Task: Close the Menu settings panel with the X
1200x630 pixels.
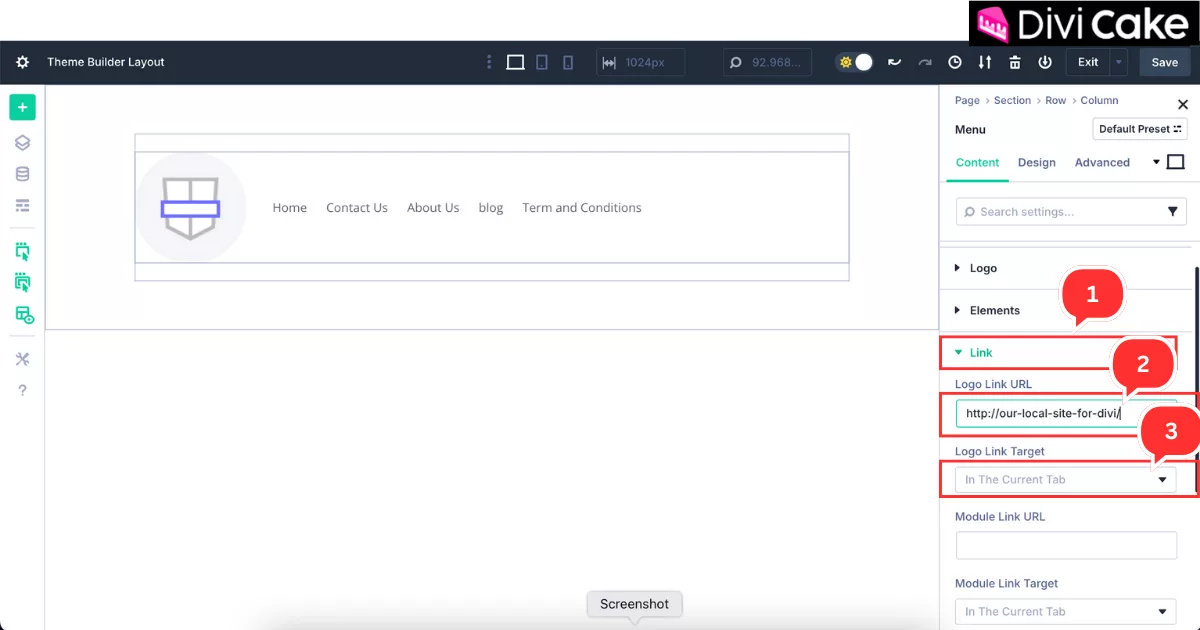Action: pos(1183,104)
